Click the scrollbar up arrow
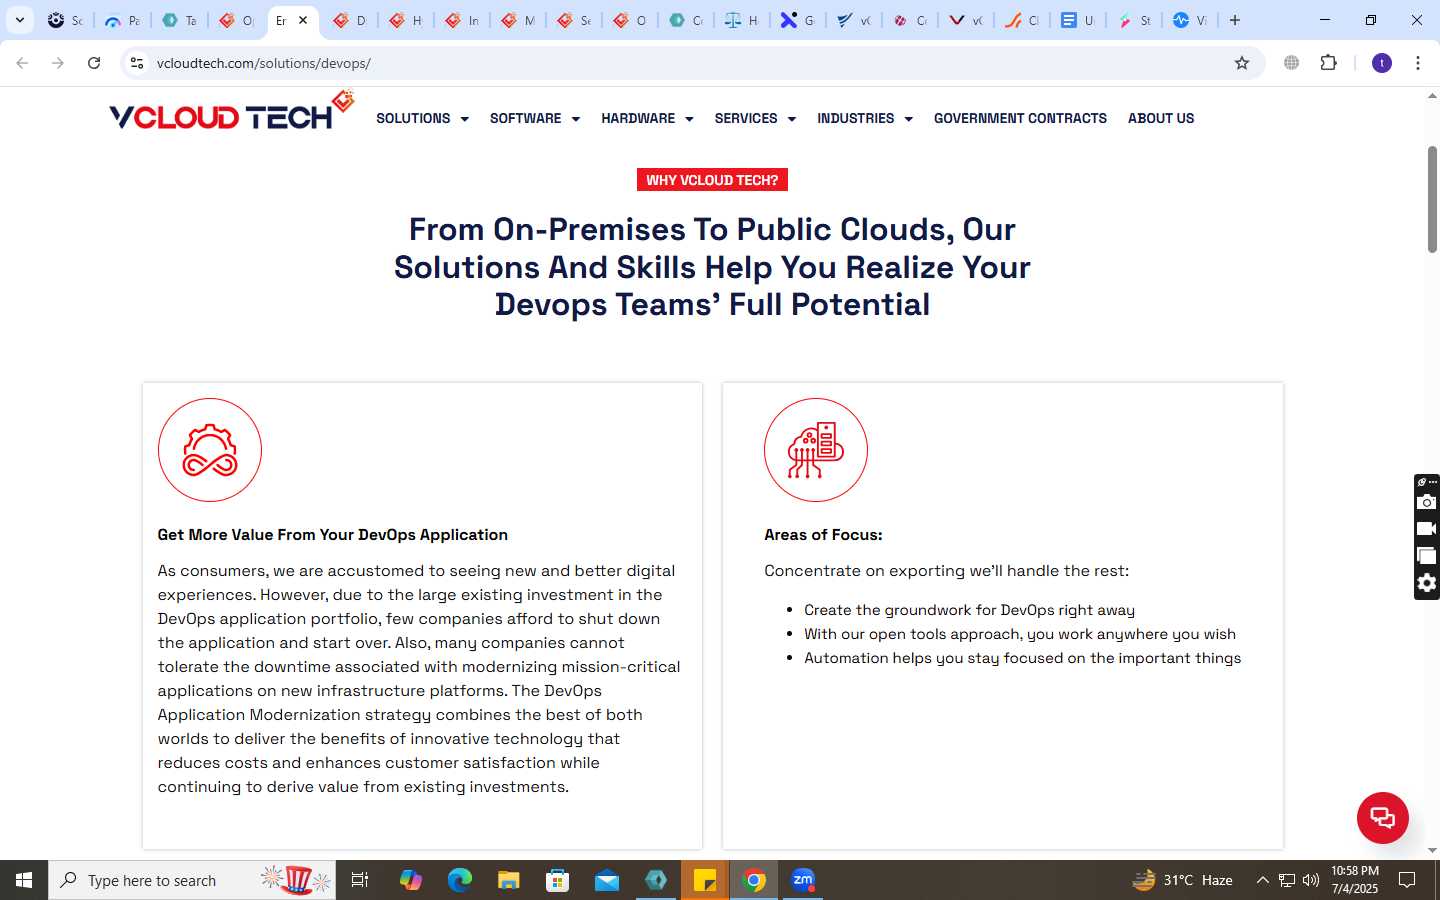1440x900 pixels. coord(1432,97)
